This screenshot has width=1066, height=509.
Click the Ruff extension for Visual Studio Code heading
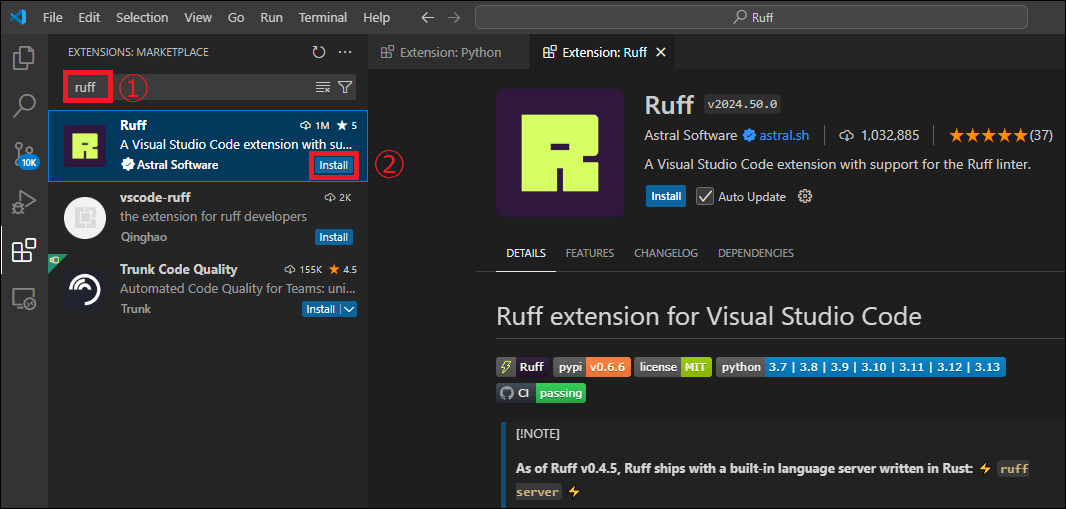[x=708, y=317]
